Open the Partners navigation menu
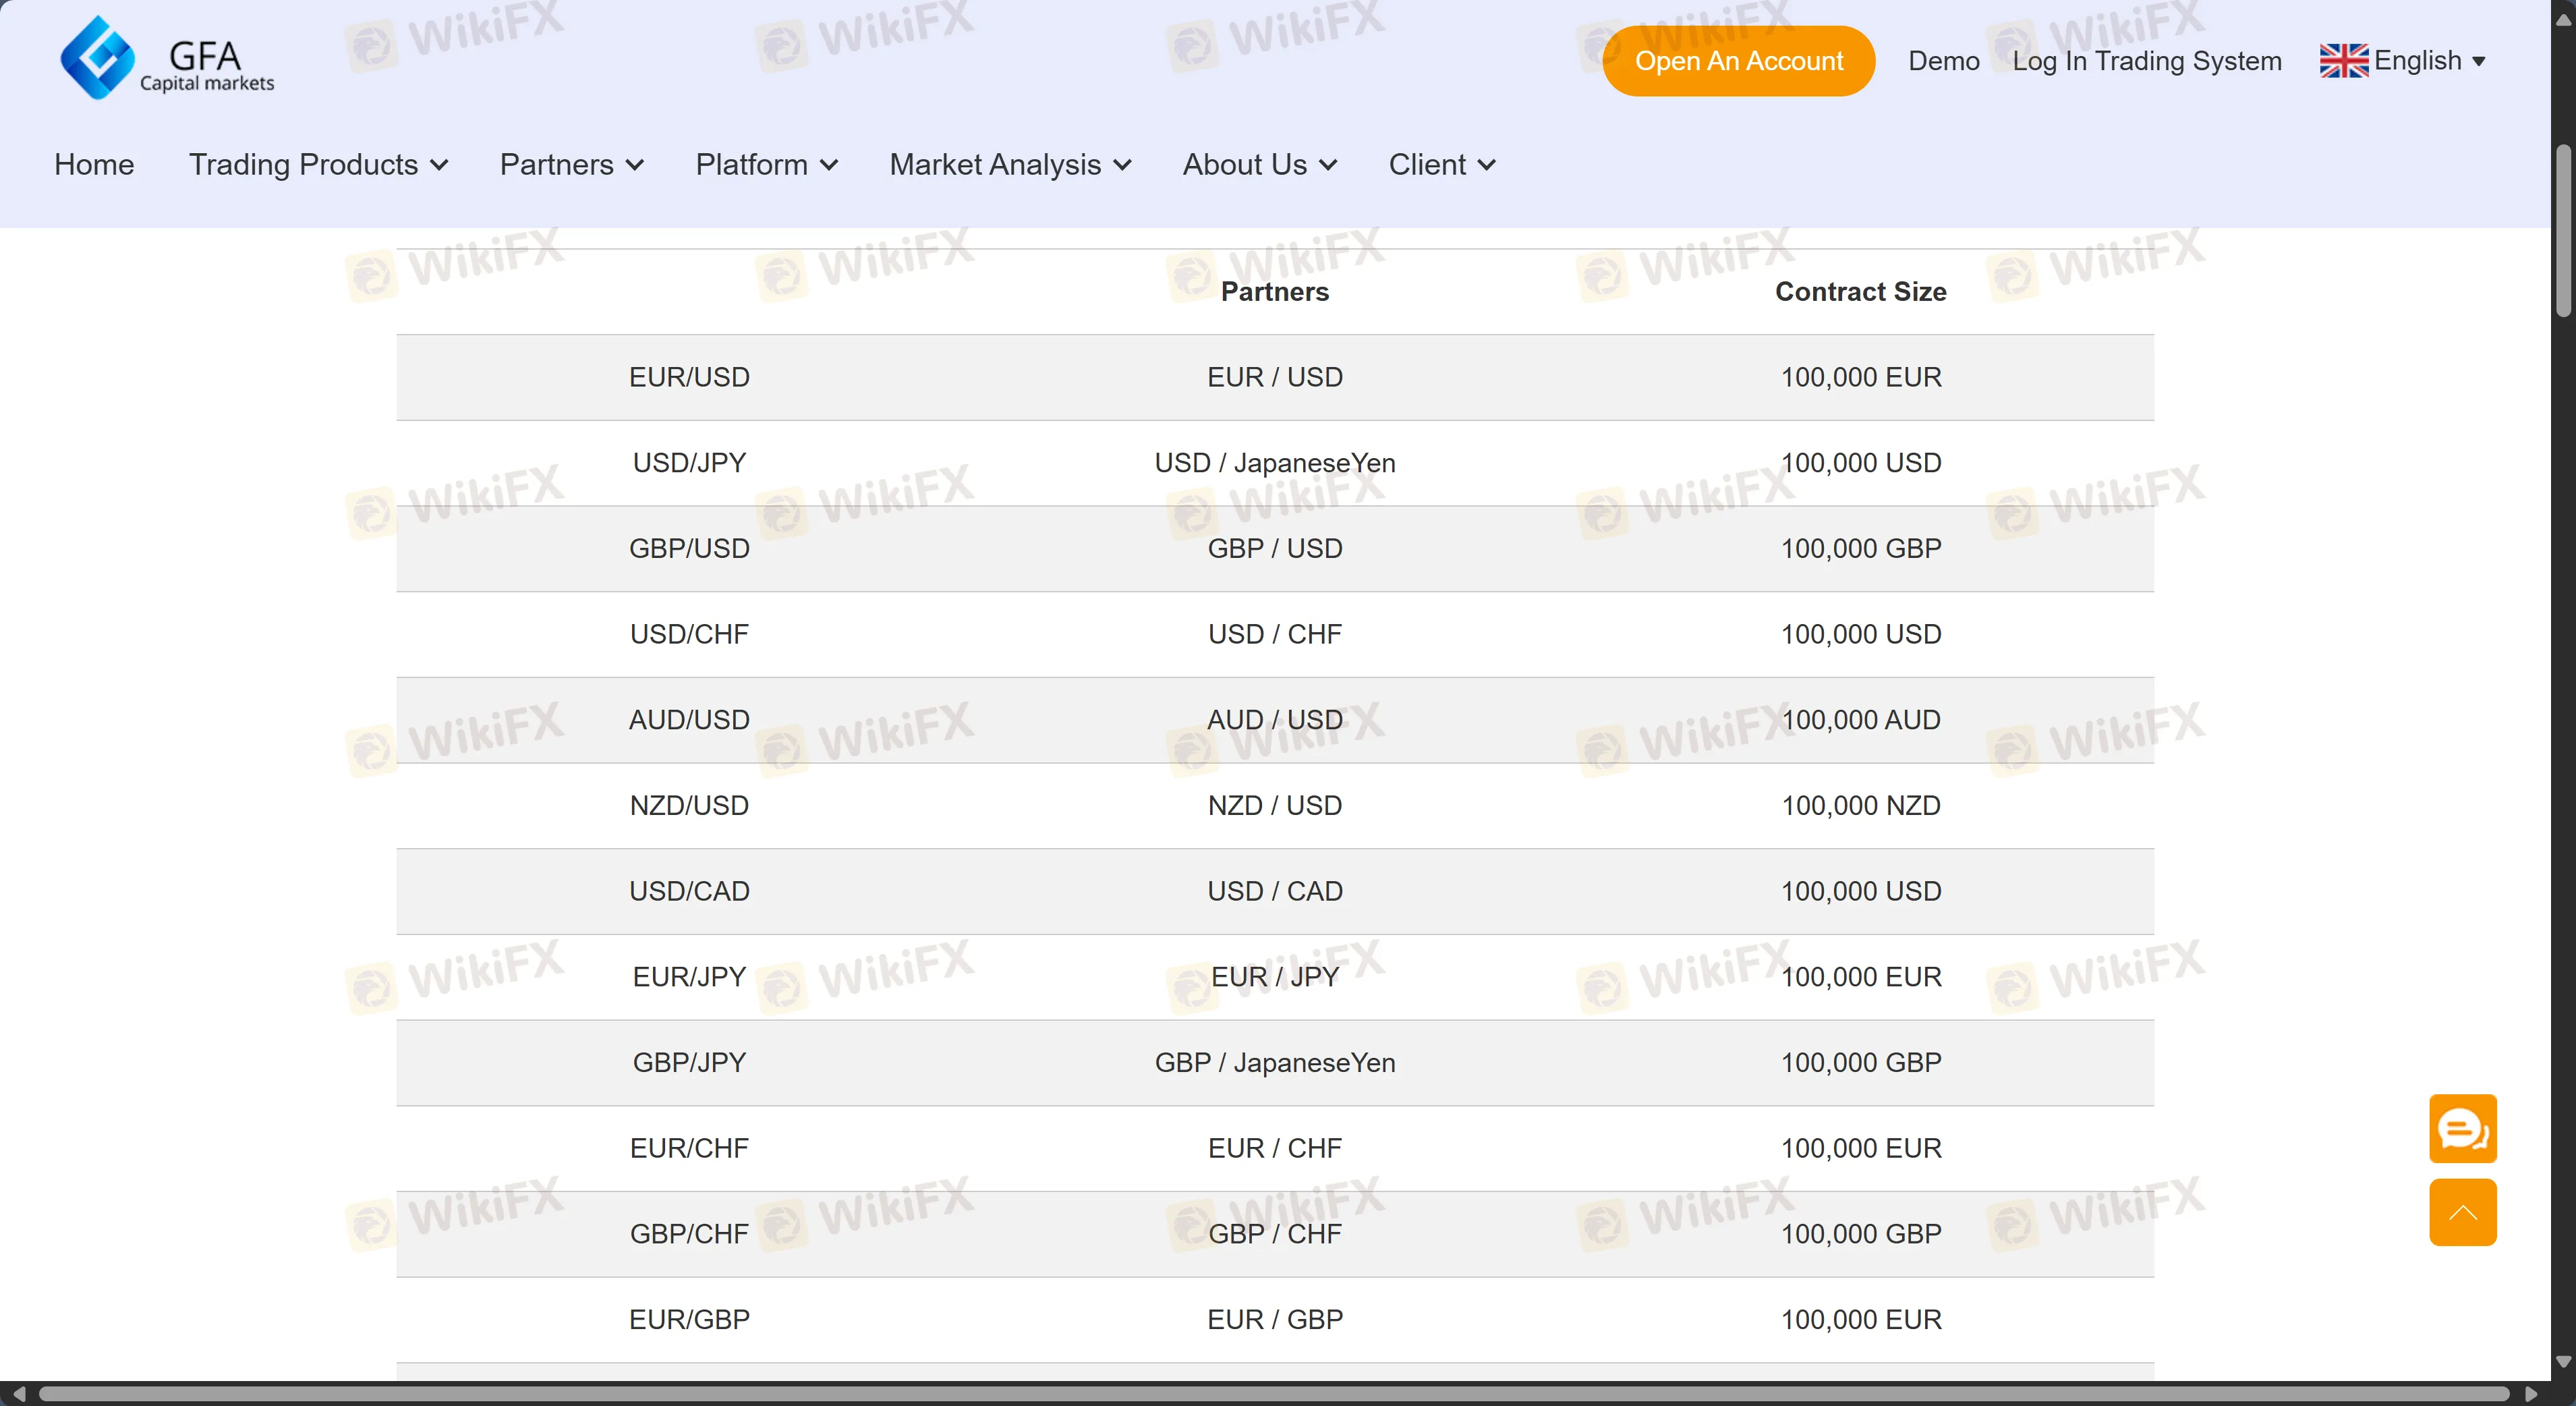The height and width of the screenshot is (1406, 2576). point(570,165)
